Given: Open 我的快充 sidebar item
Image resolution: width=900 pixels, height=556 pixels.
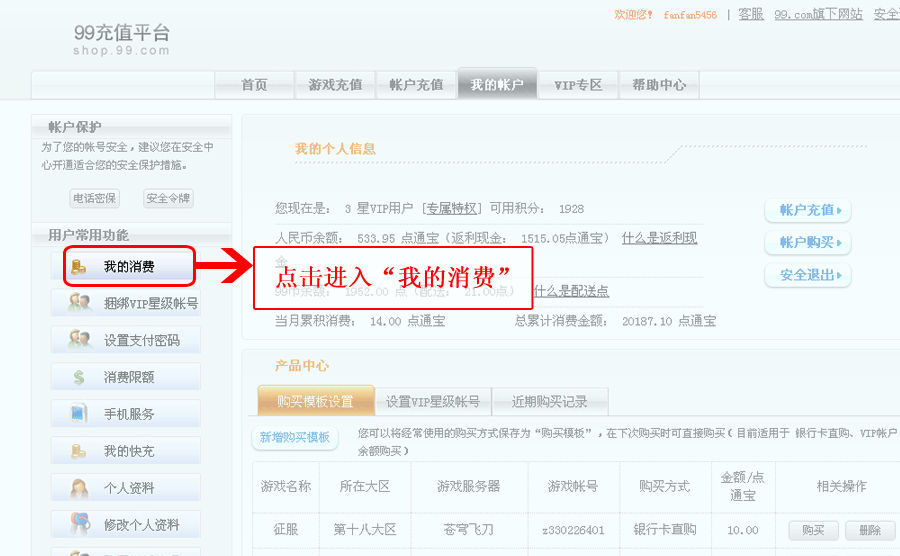Looking at the screenshot, I should (x=126, y=451).
